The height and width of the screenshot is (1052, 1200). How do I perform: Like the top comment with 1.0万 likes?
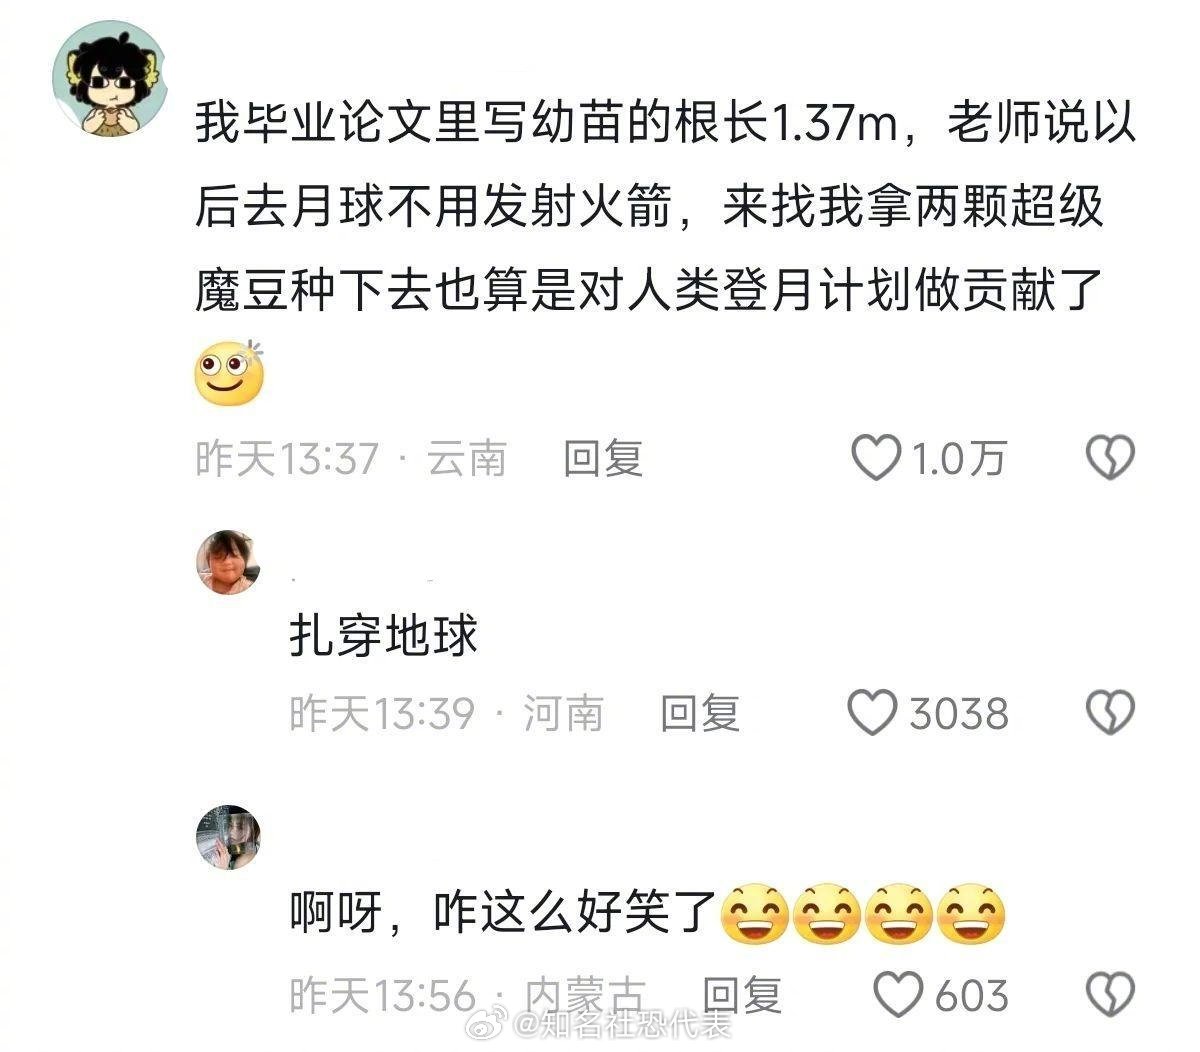(x=876, y=458)
